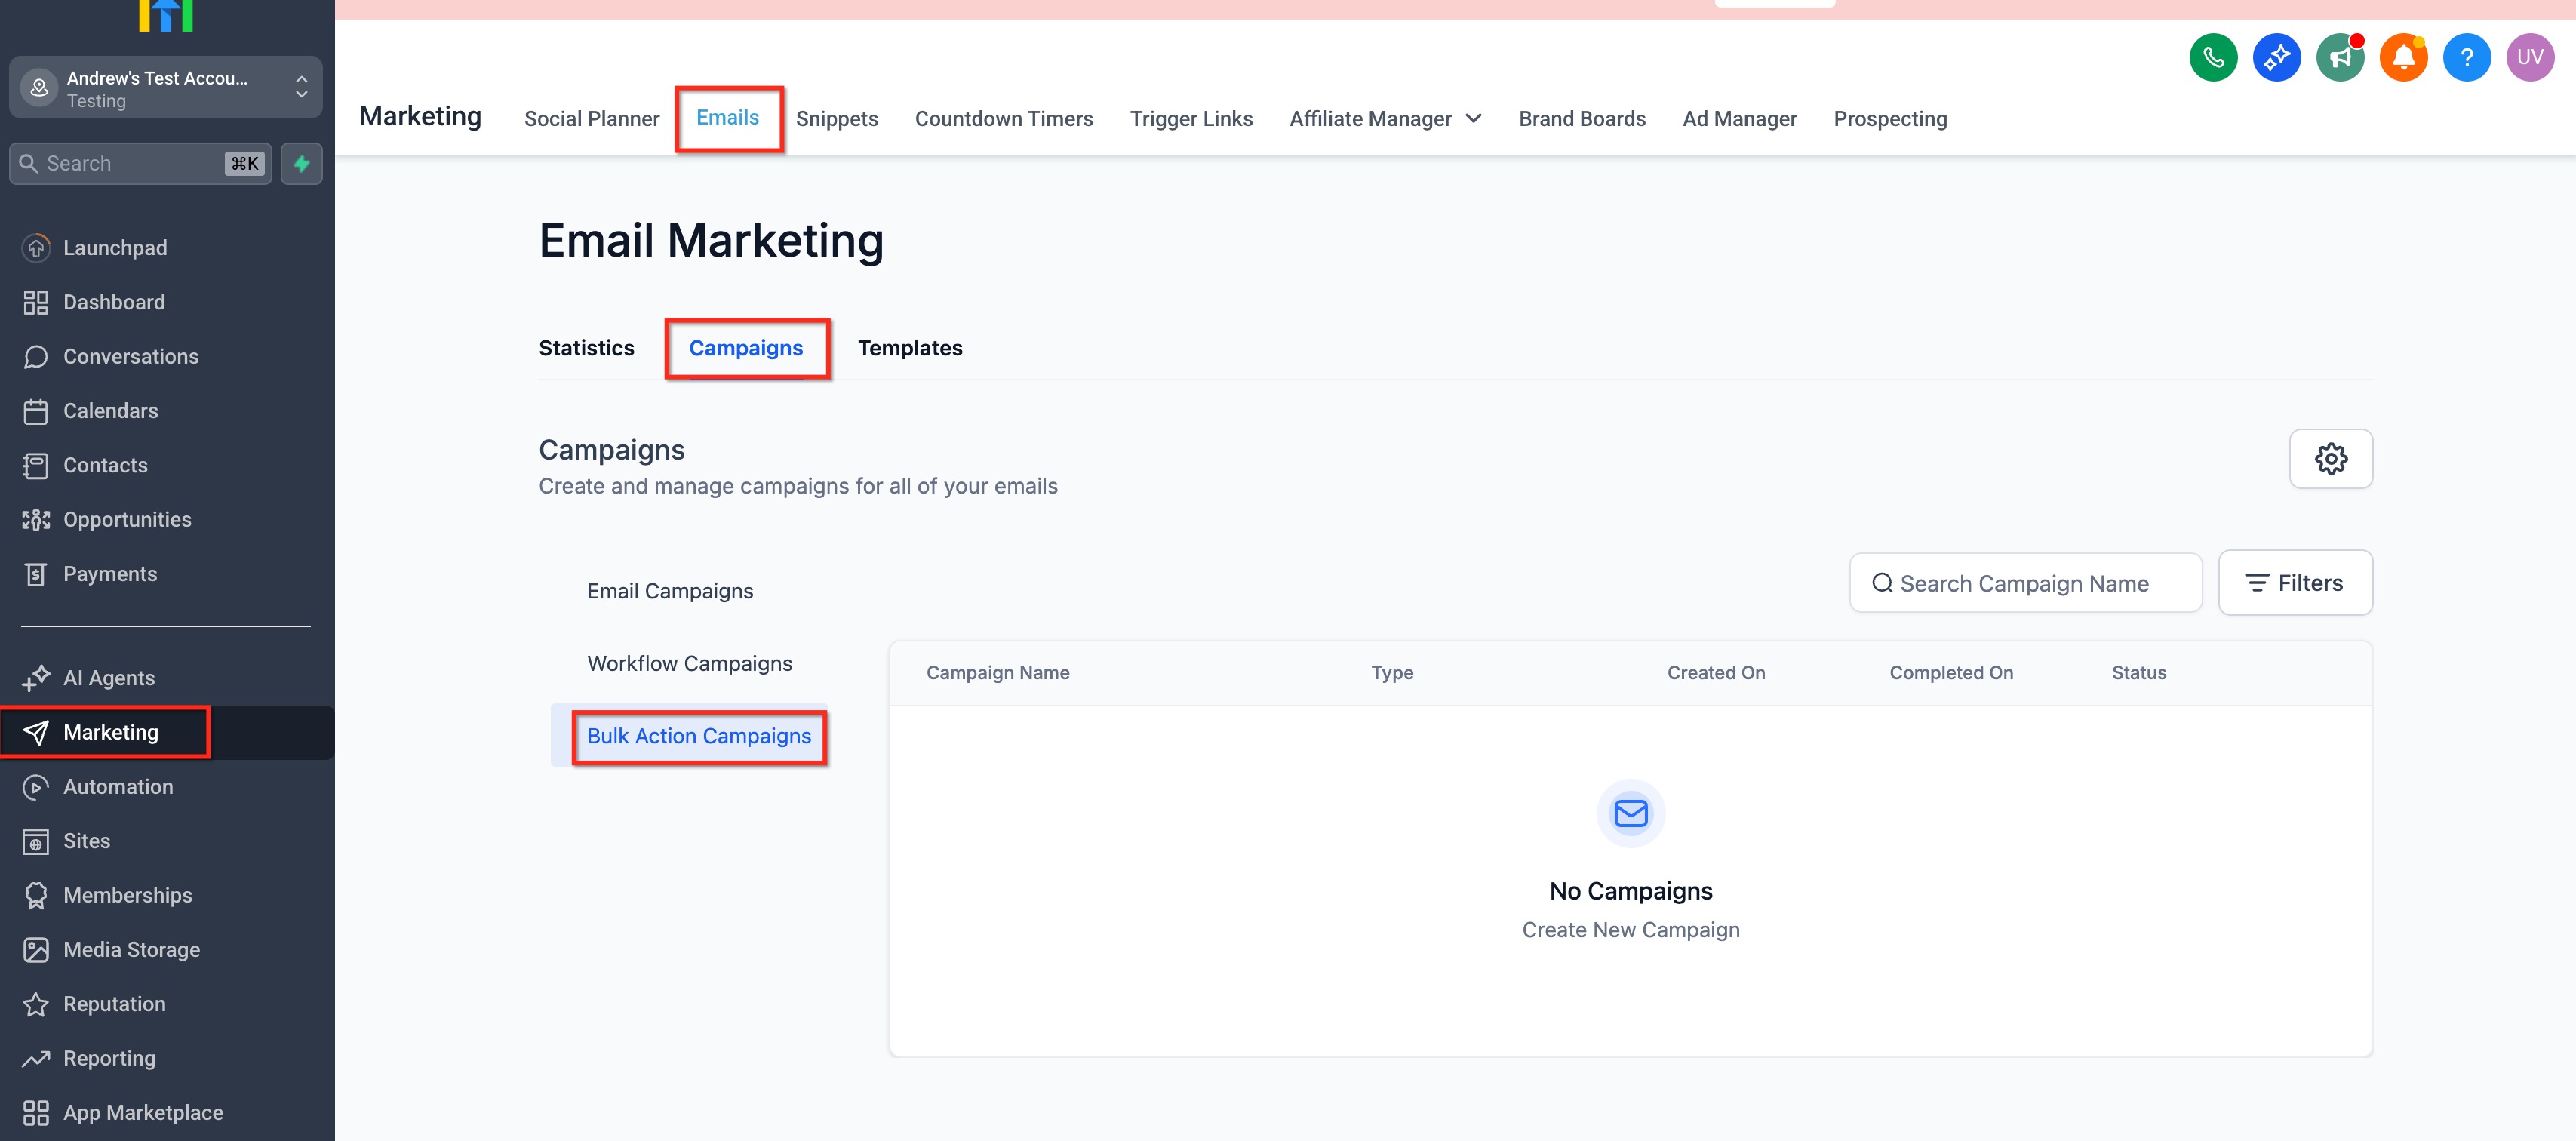Viewport: 2576px width, 1141px height.
Task: Click the Search Campaign Name field
Action: tap(2026, 583)
